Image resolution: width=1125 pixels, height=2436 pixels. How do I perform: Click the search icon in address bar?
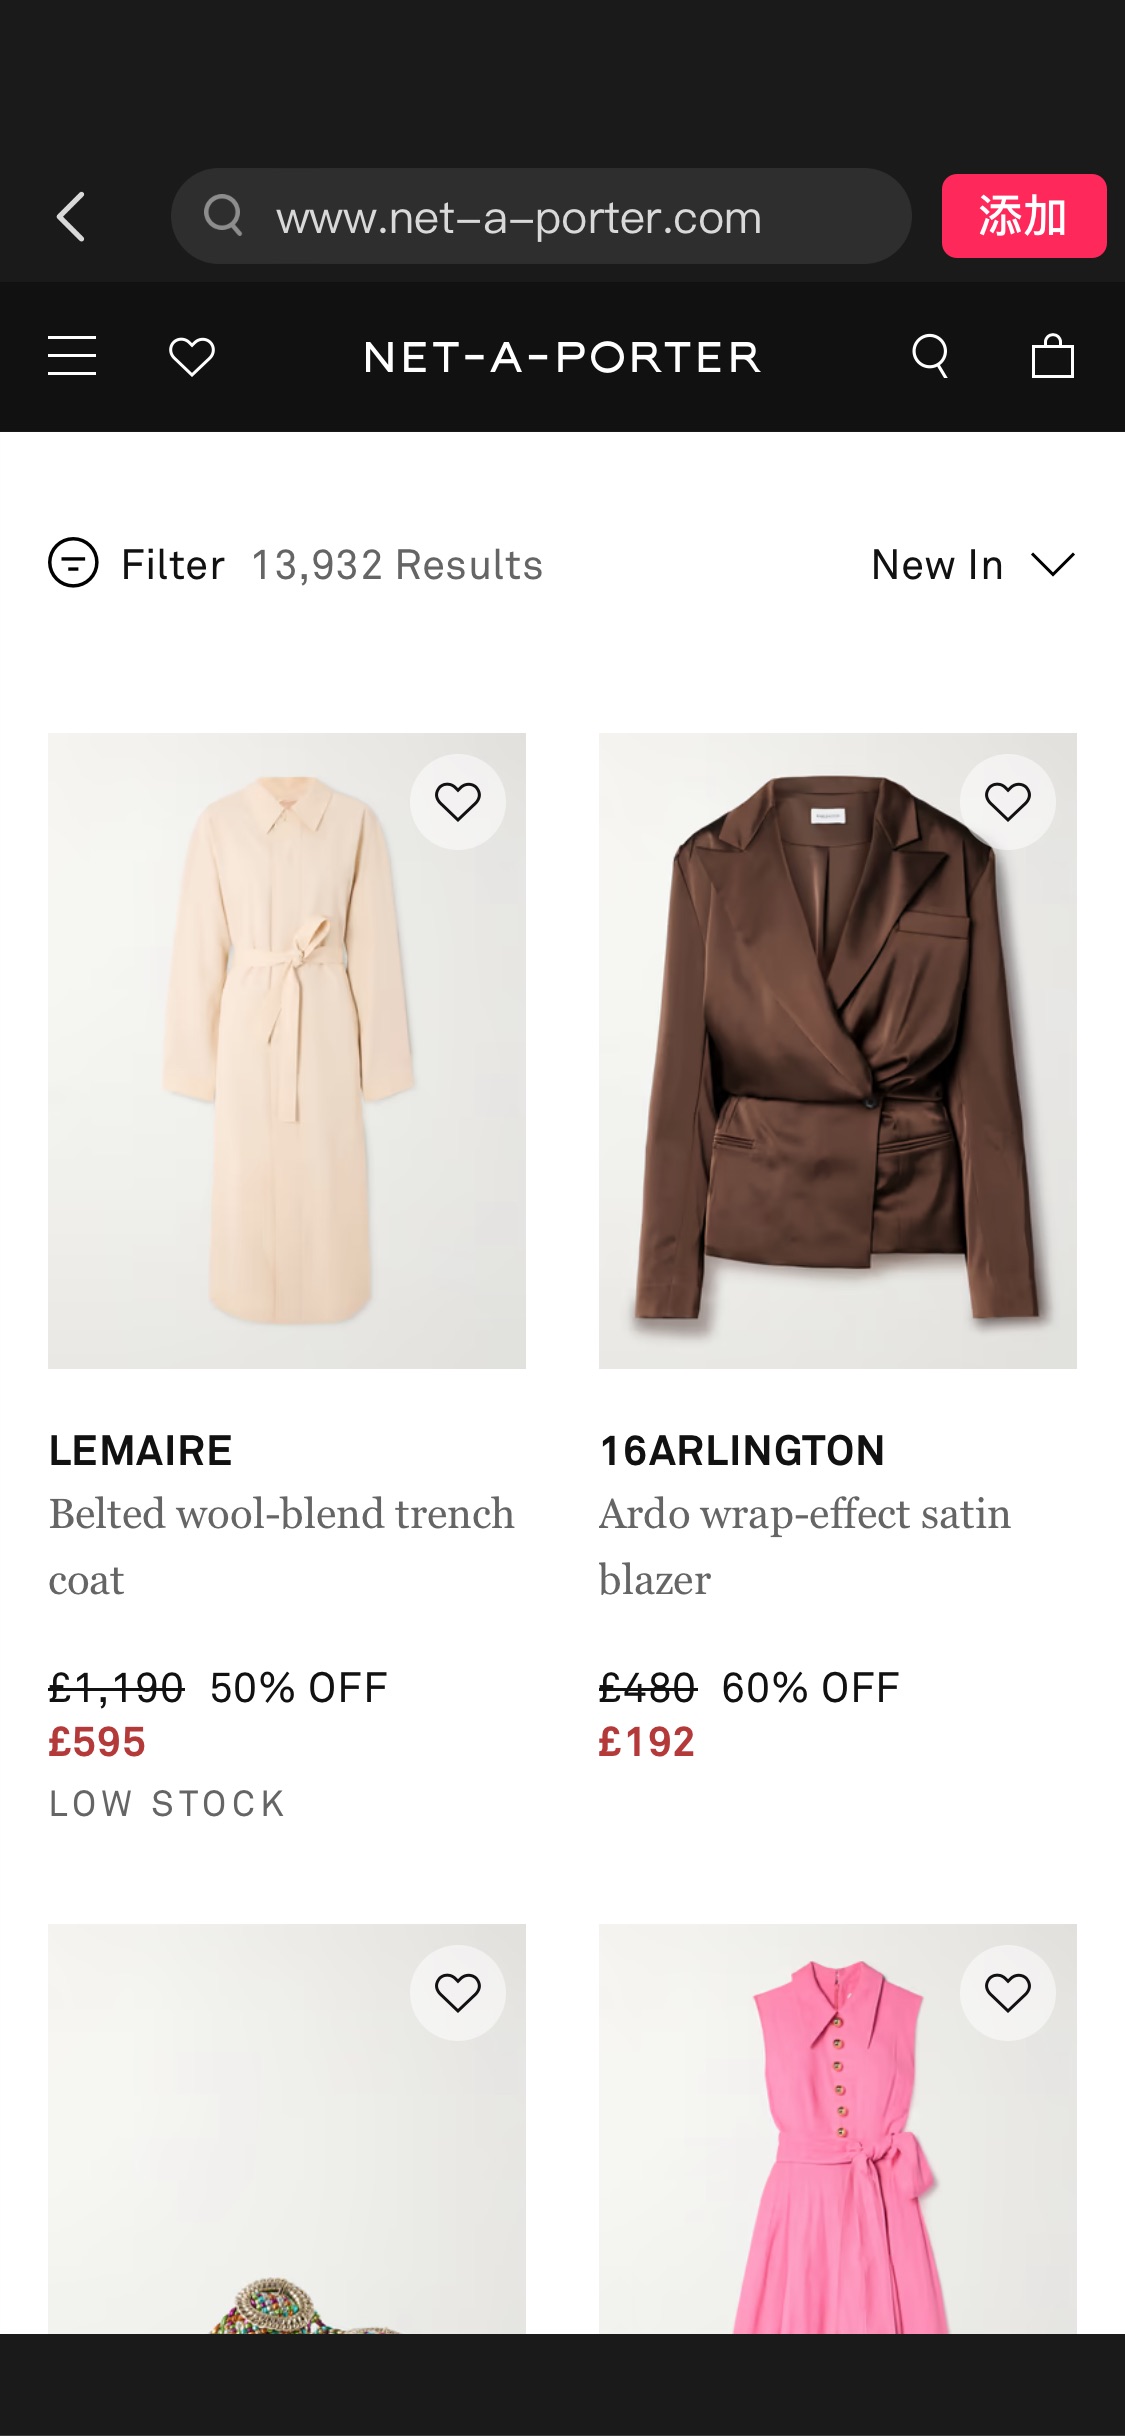223,215
